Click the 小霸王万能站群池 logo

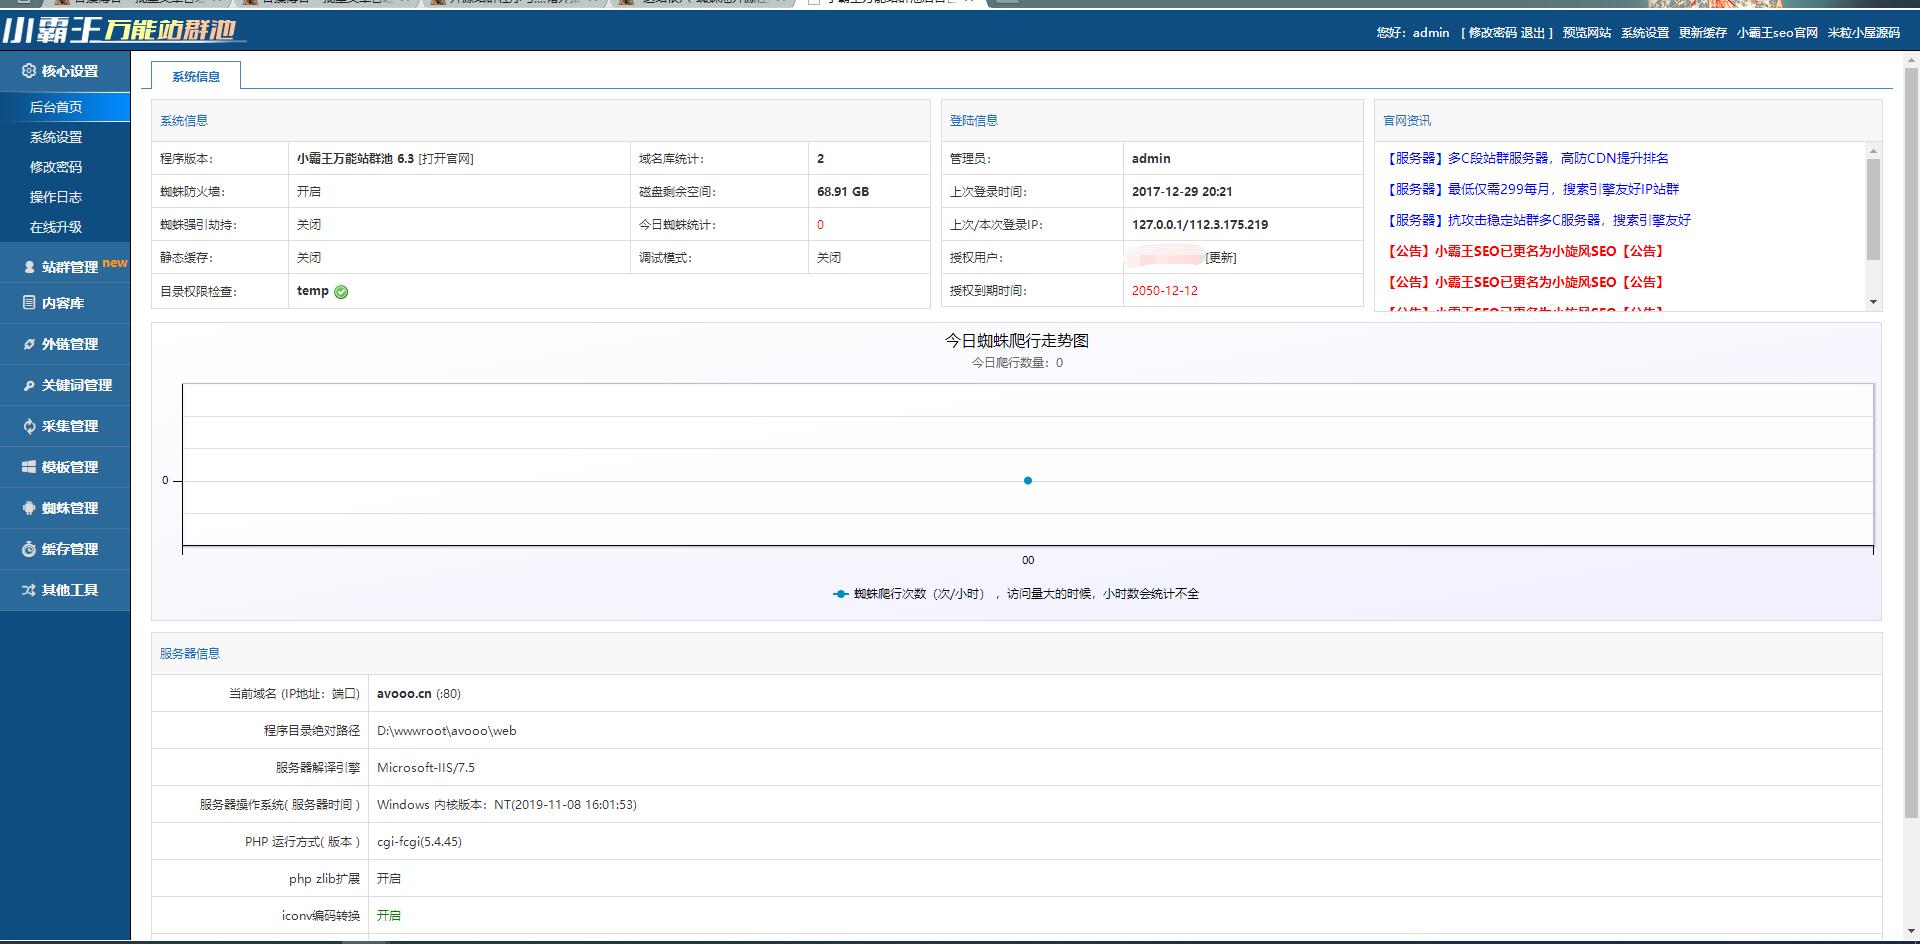point(122,30)
